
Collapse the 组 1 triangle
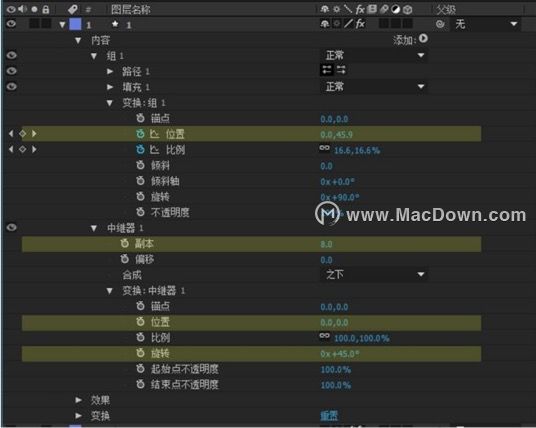pos(94,56)
